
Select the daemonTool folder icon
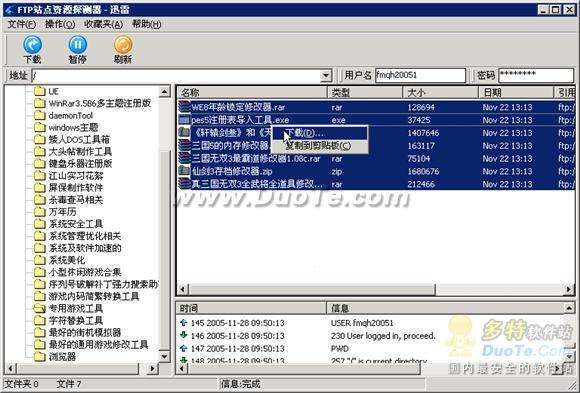pos(40,115)
